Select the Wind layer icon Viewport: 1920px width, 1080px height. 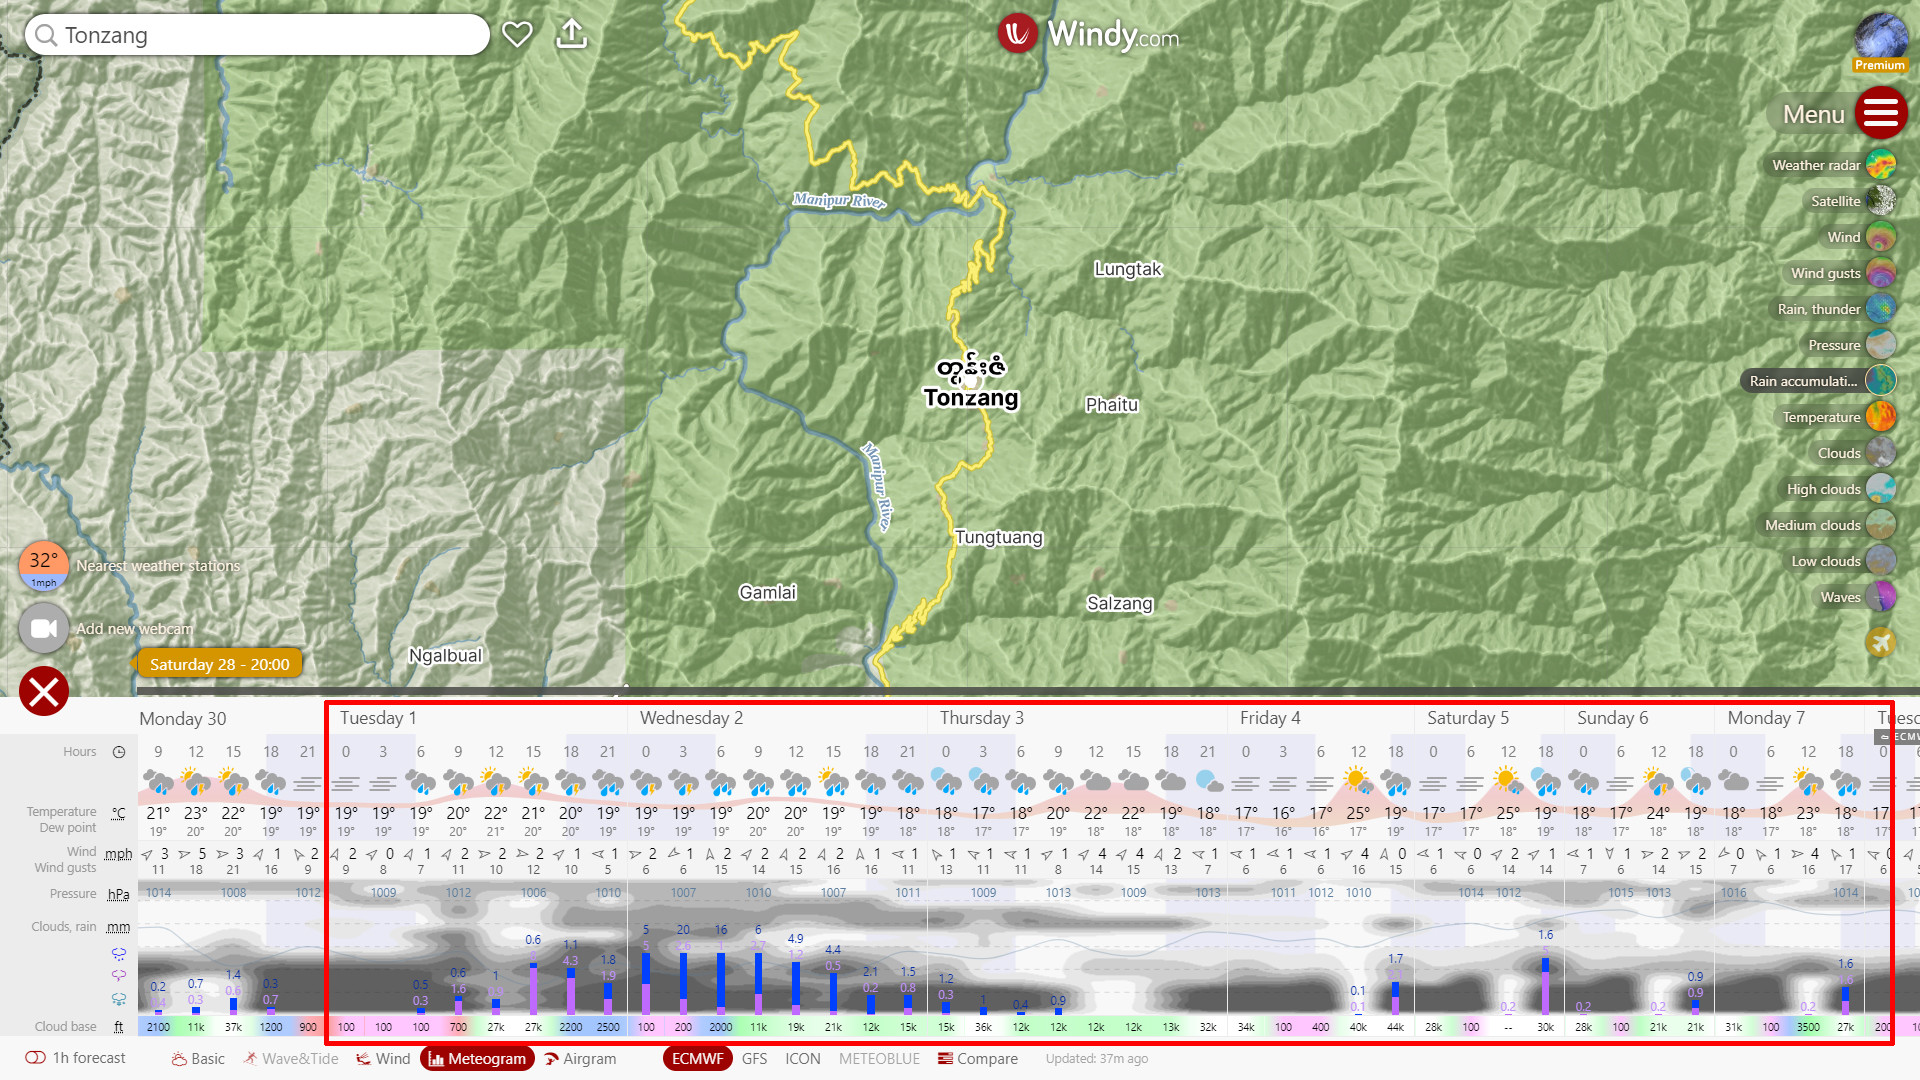1881,237
